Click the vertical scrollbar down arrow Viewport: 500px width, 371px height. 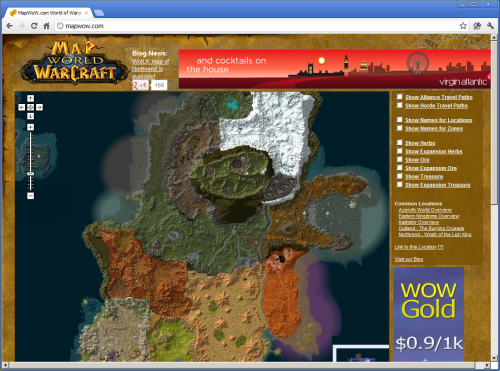click(494, 358)
